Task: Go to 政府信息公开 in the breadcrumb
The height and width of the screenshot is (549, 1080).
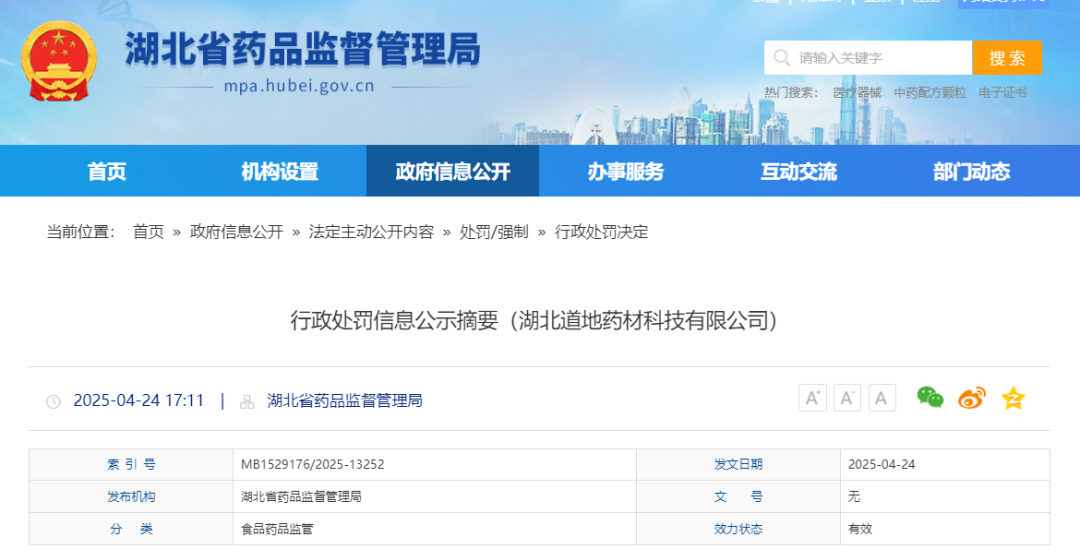Action: (236, 232)
